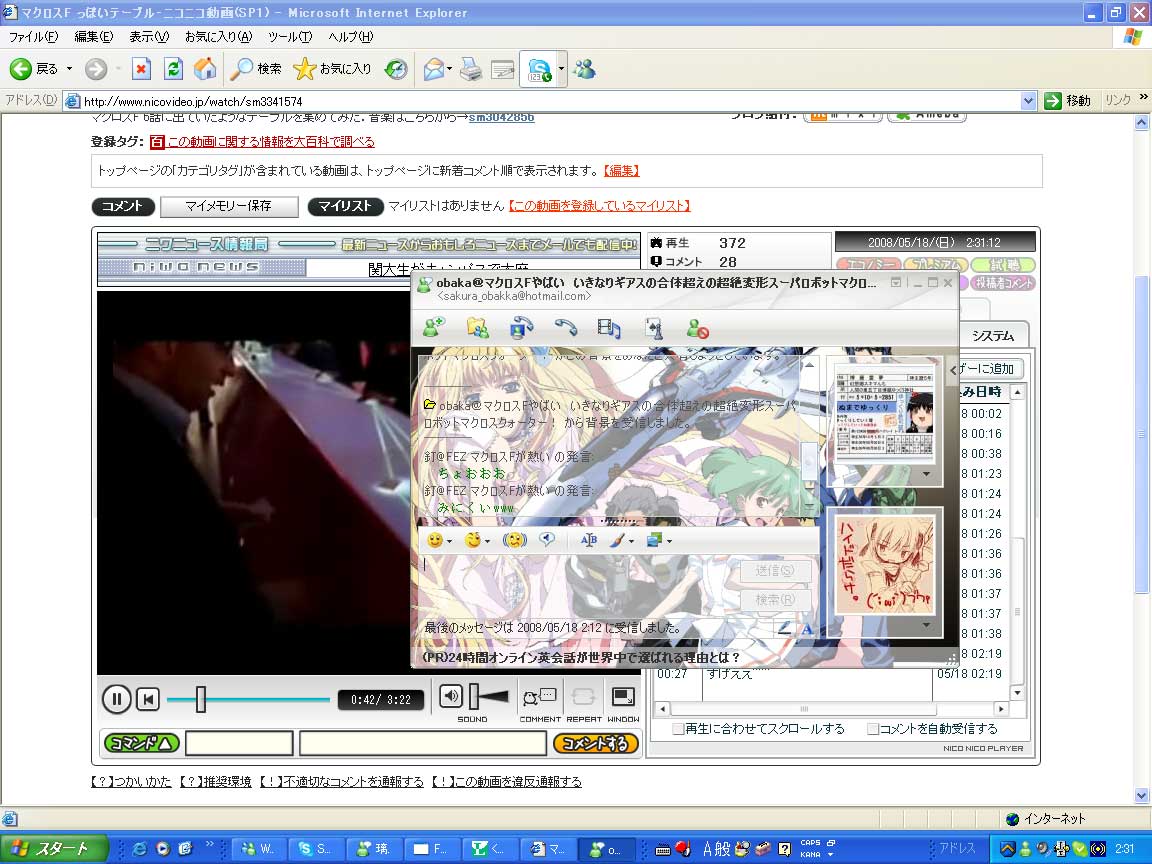Viewport: 1152px width, 864px height.
Task: Block contact icon in Messenger toolbar
Action: tap(697, 328)
